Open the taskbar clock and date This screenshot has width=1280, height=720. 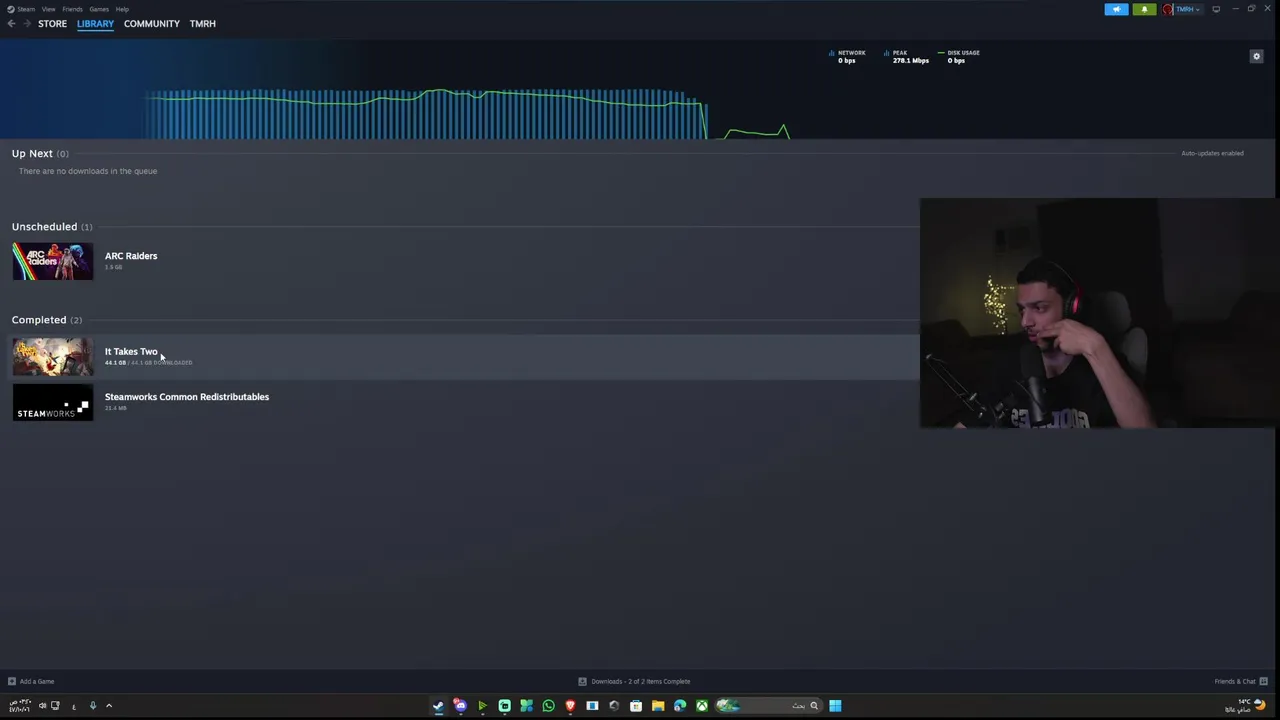pyautogui.click(x=19, y=706)
